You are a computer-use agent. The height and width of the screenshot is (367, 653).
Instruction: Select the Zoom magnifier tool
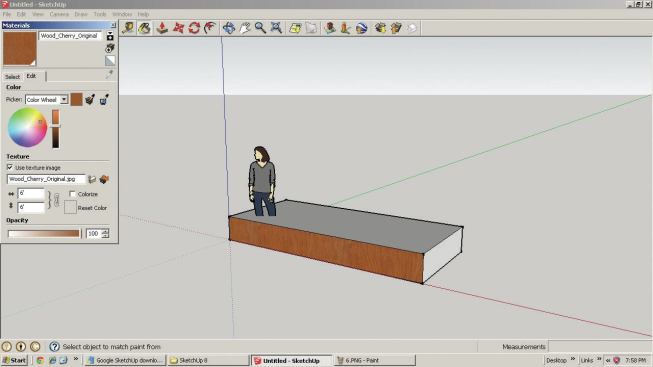(260, 28)
